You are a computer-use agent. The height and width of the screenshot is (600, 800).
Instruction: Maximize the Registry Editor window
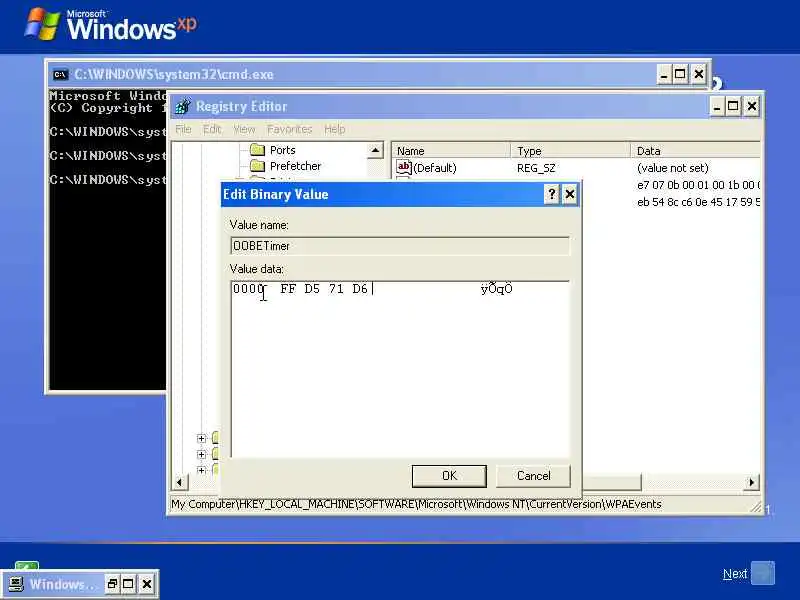733,107
